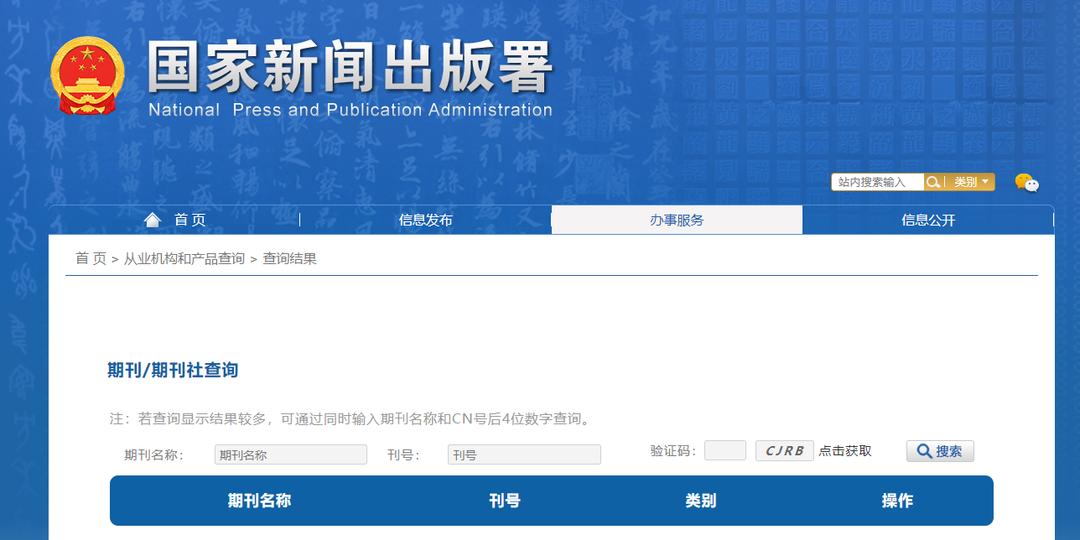Go to 首页 in the breadcrumb
The image size is (1080, 540).
(x=91, y=259)
